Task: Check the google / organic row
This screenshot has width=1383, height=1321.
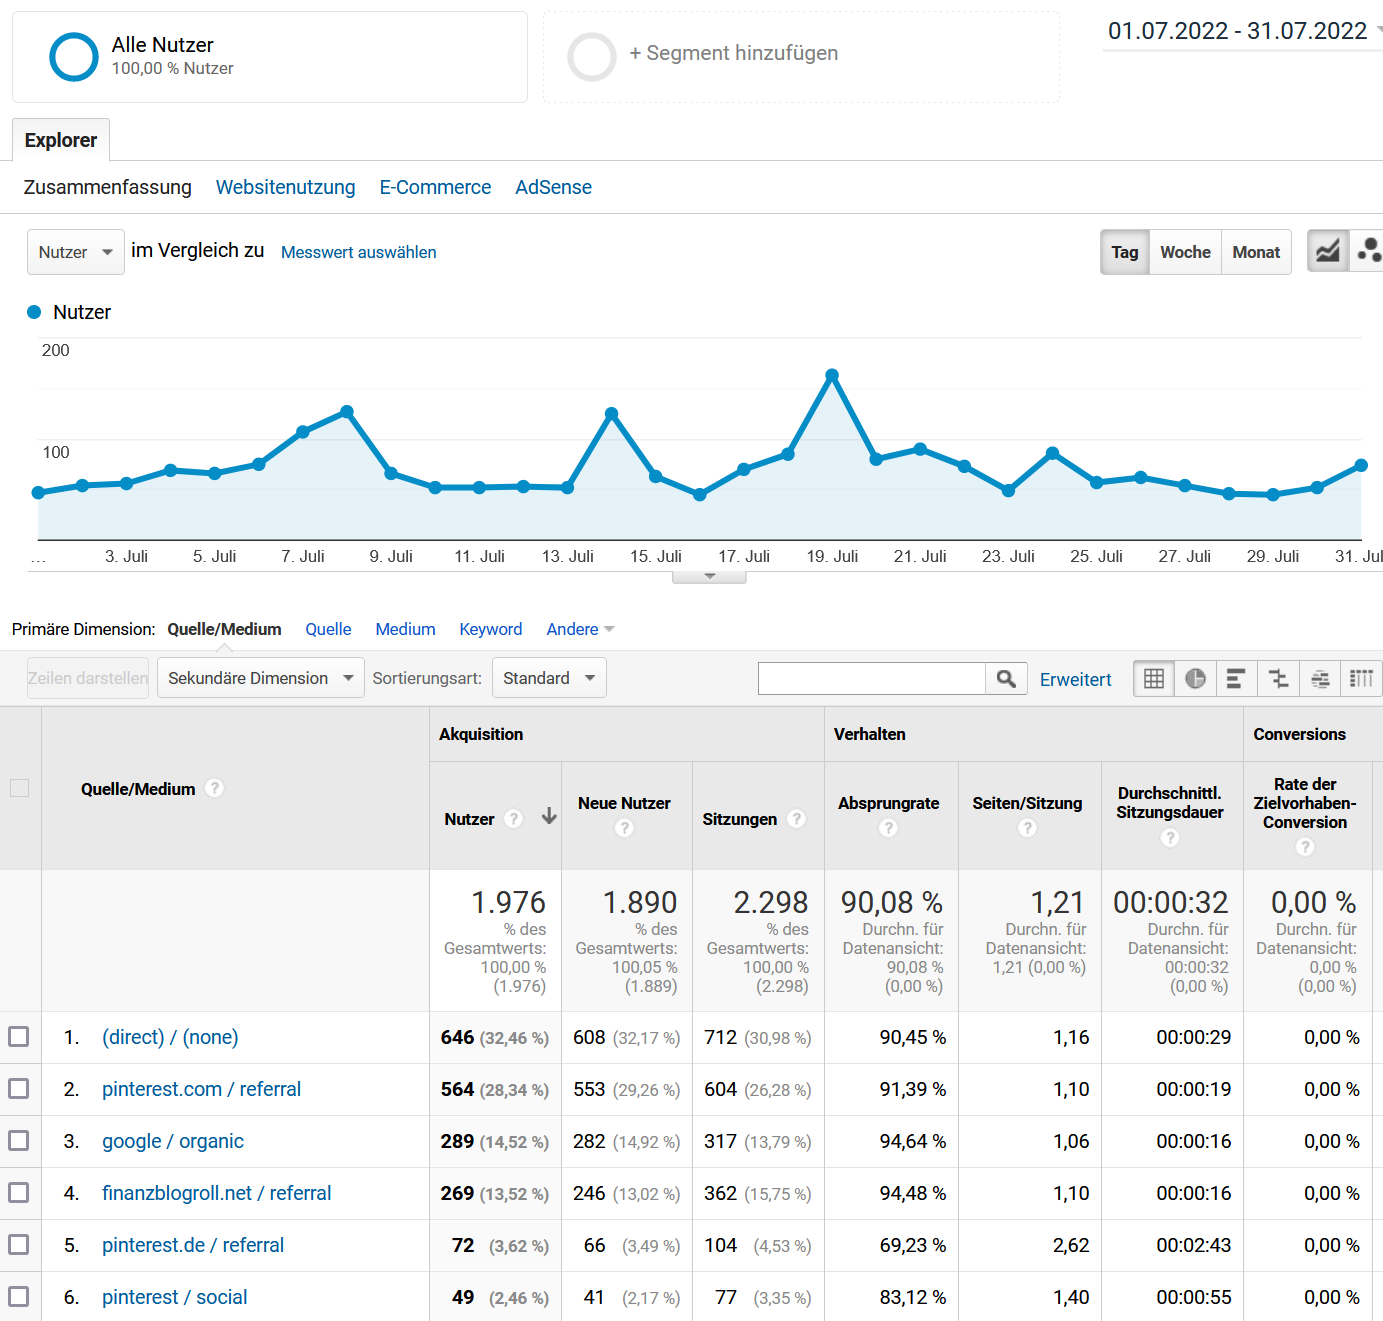Action: (x=19, y=1140)
